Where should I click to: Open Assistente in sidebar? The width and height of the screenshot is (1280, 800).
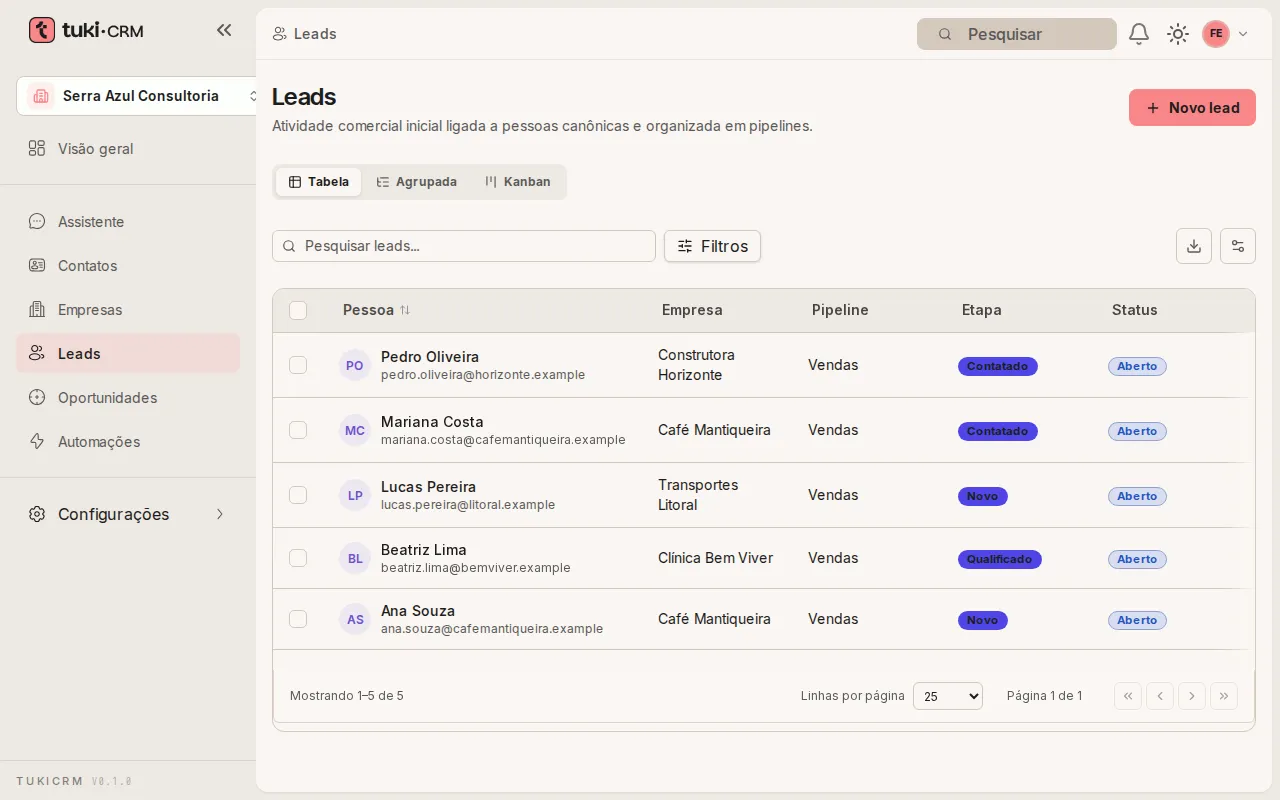[128, 222]
